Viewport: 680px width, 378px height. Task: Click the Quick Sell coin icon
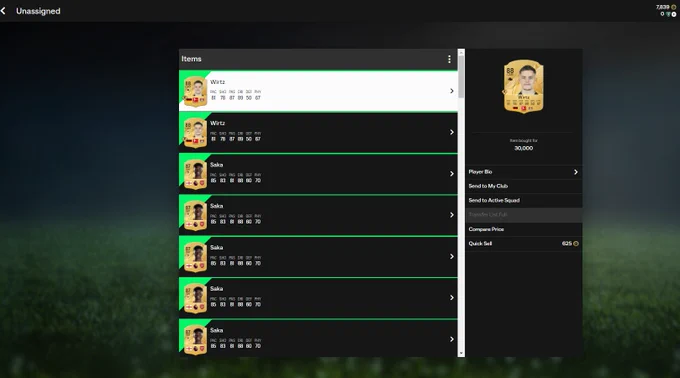pos(576,244)
